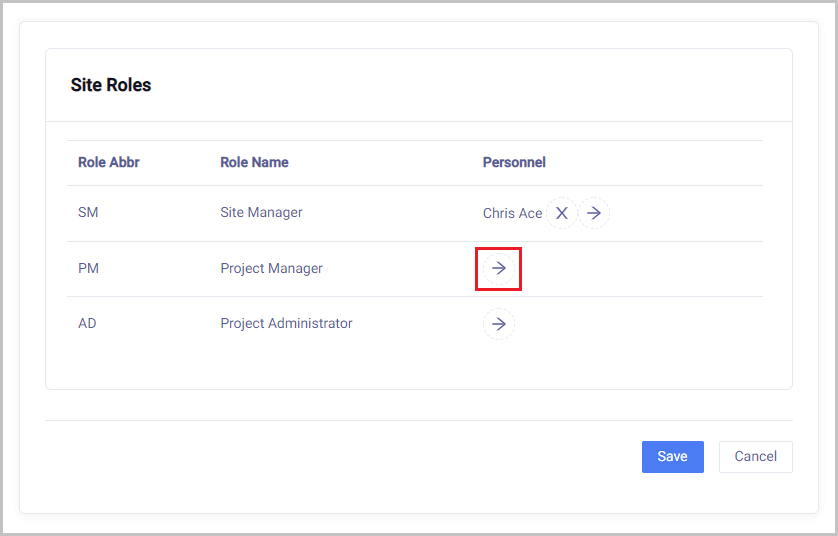This screenshot has width=838, height=536.
Task: Save the site roles
Action: pyautogui.click(x=672, y=456)
